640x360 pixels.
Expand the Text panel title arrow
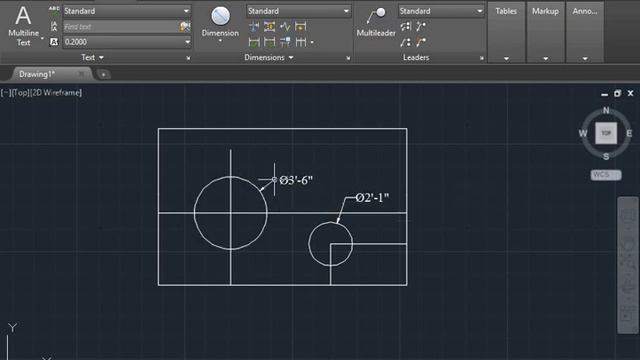click(101, 58)
